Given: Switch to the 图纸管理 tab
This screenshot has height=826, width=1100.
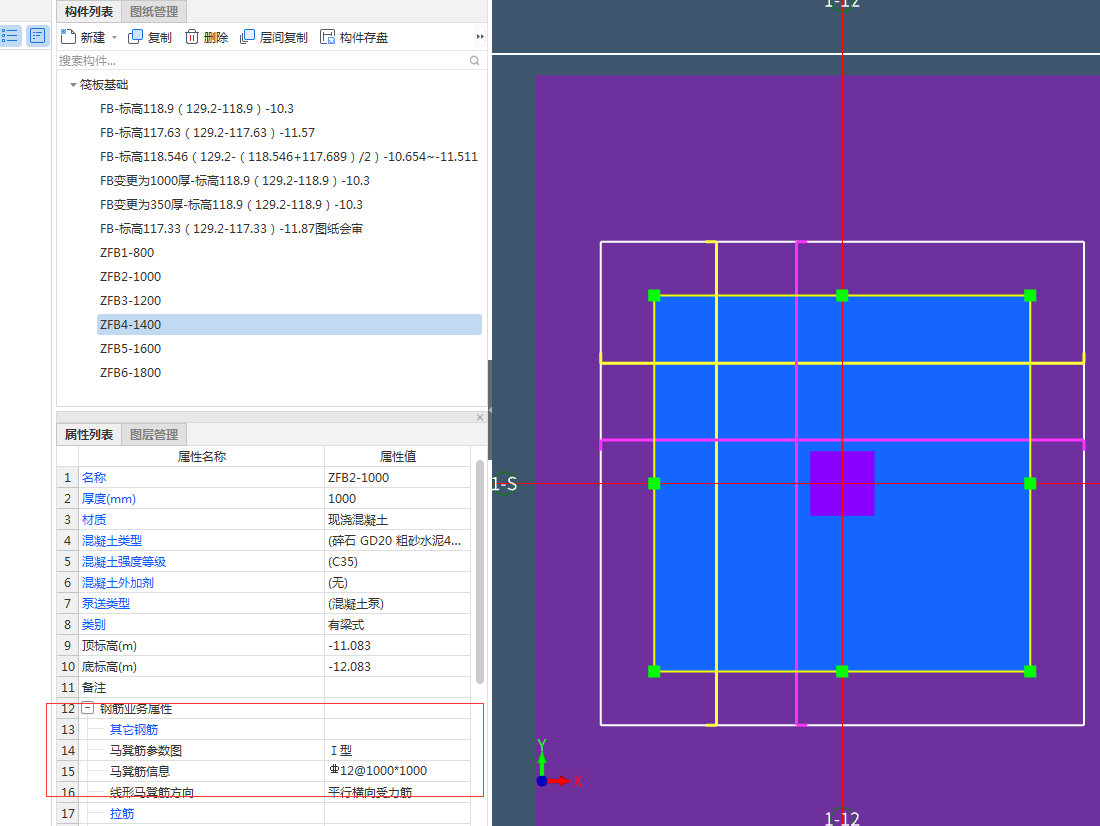Looking at the screenshot, I should point(154,11).
